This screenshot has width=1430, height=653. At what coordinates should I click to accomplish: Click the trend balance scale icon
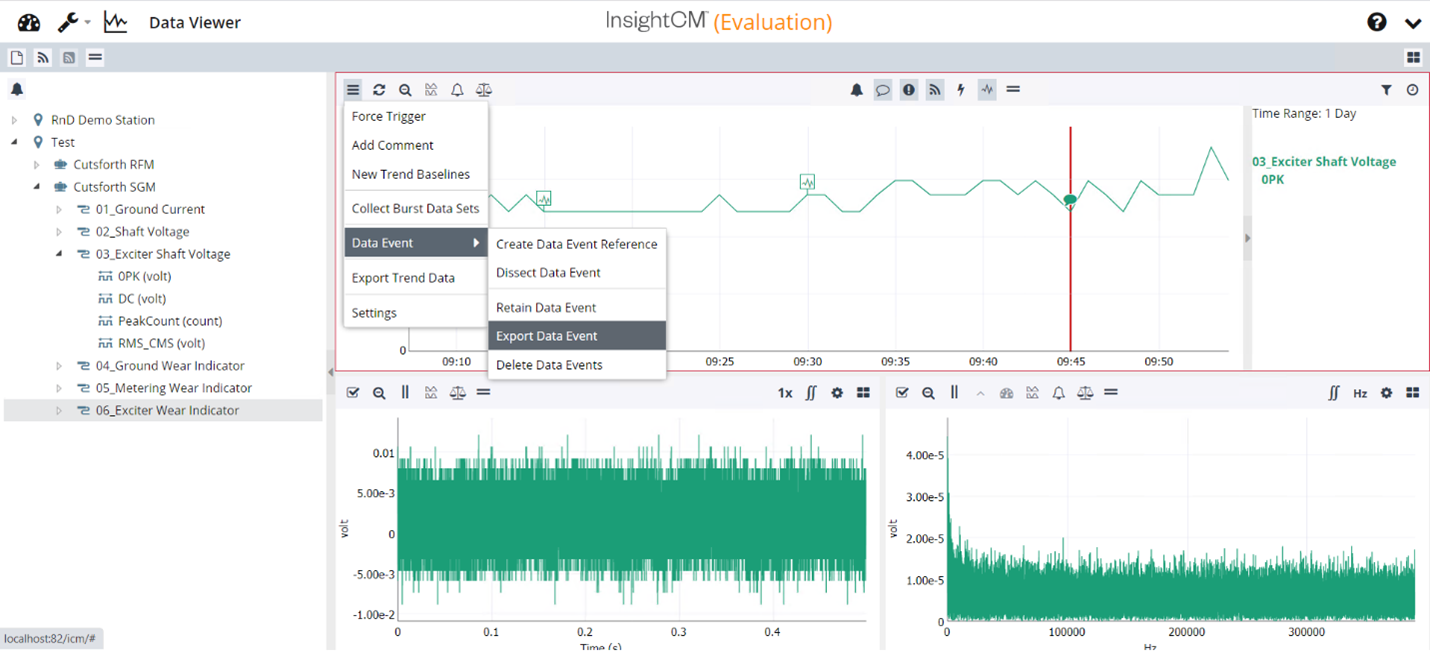pos(484,90)
